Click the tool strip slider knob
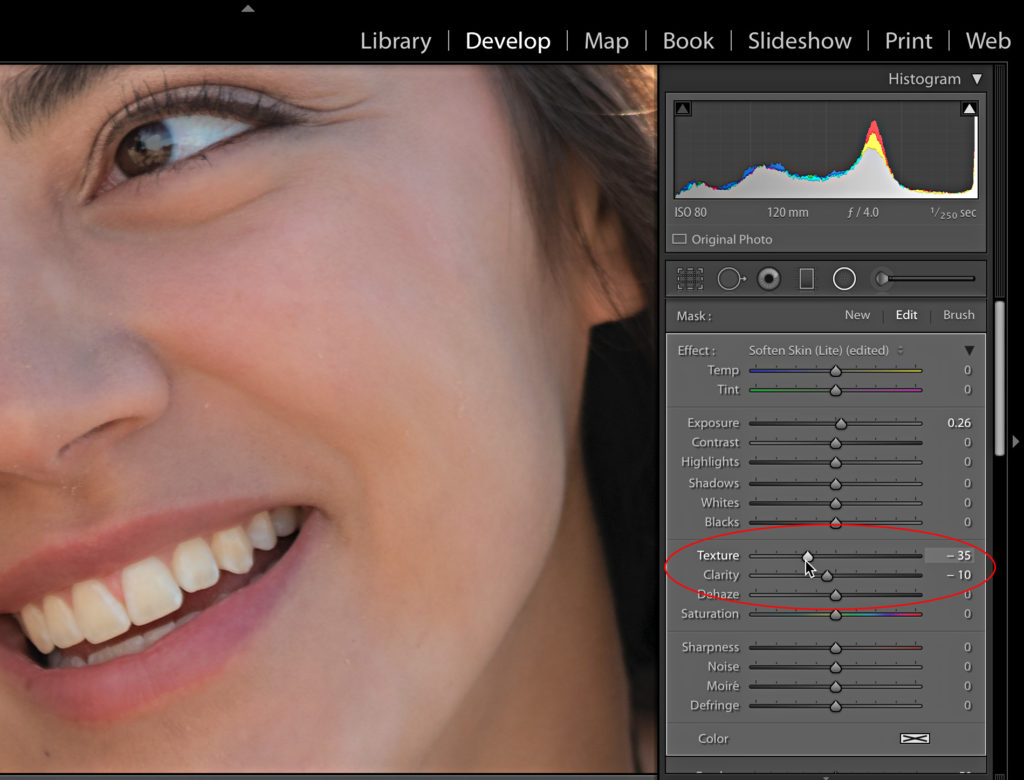 coord(882,279)
